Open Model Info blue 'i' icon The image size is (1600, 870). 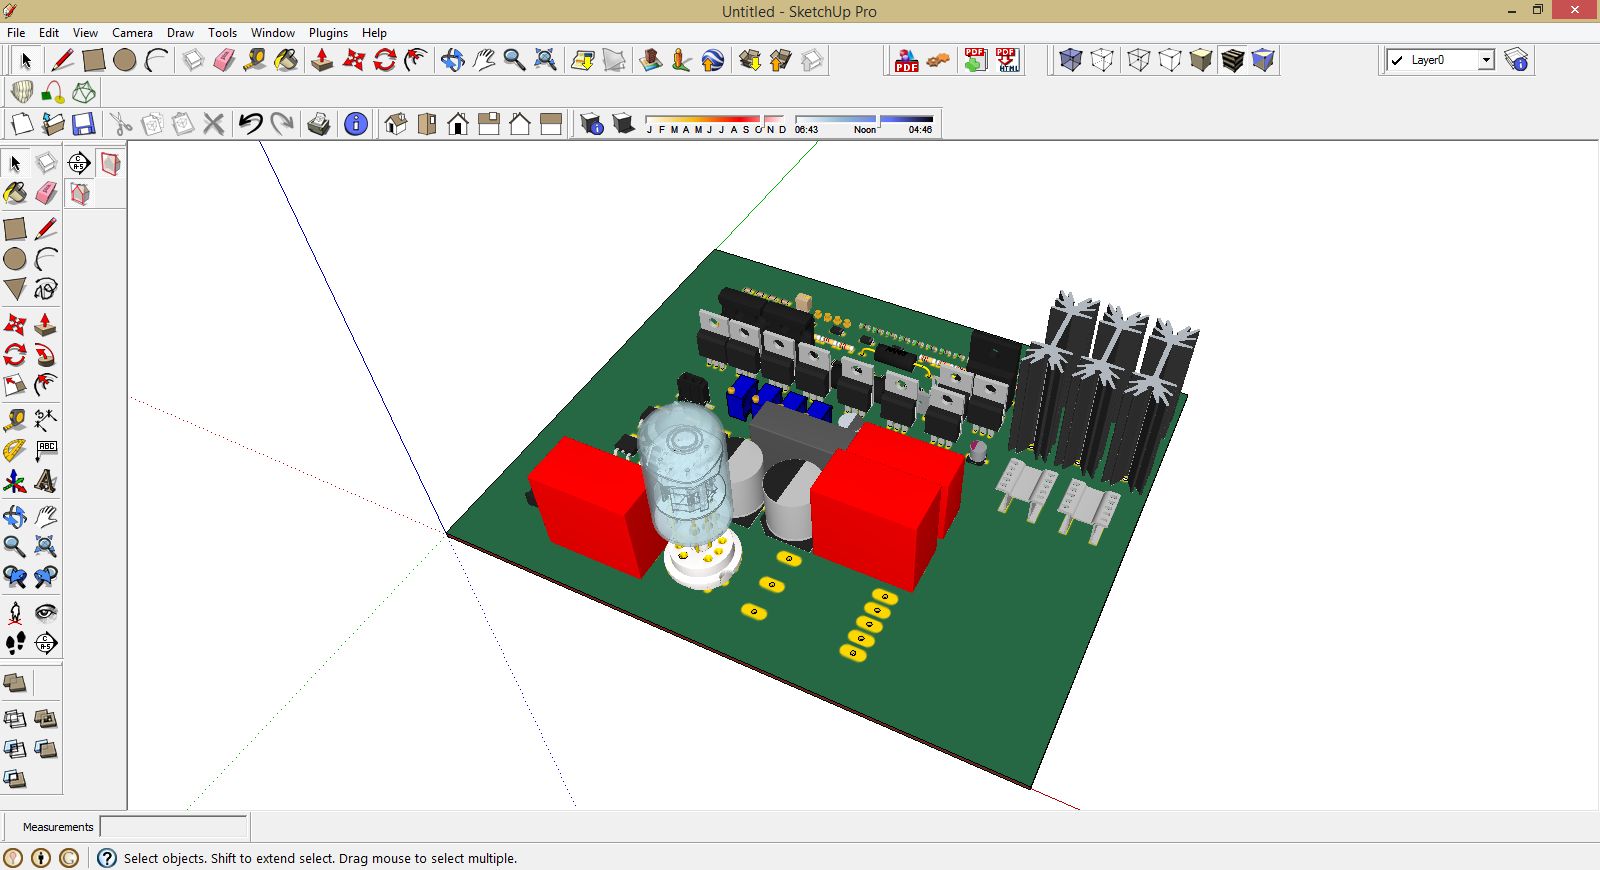click(355, 124)
